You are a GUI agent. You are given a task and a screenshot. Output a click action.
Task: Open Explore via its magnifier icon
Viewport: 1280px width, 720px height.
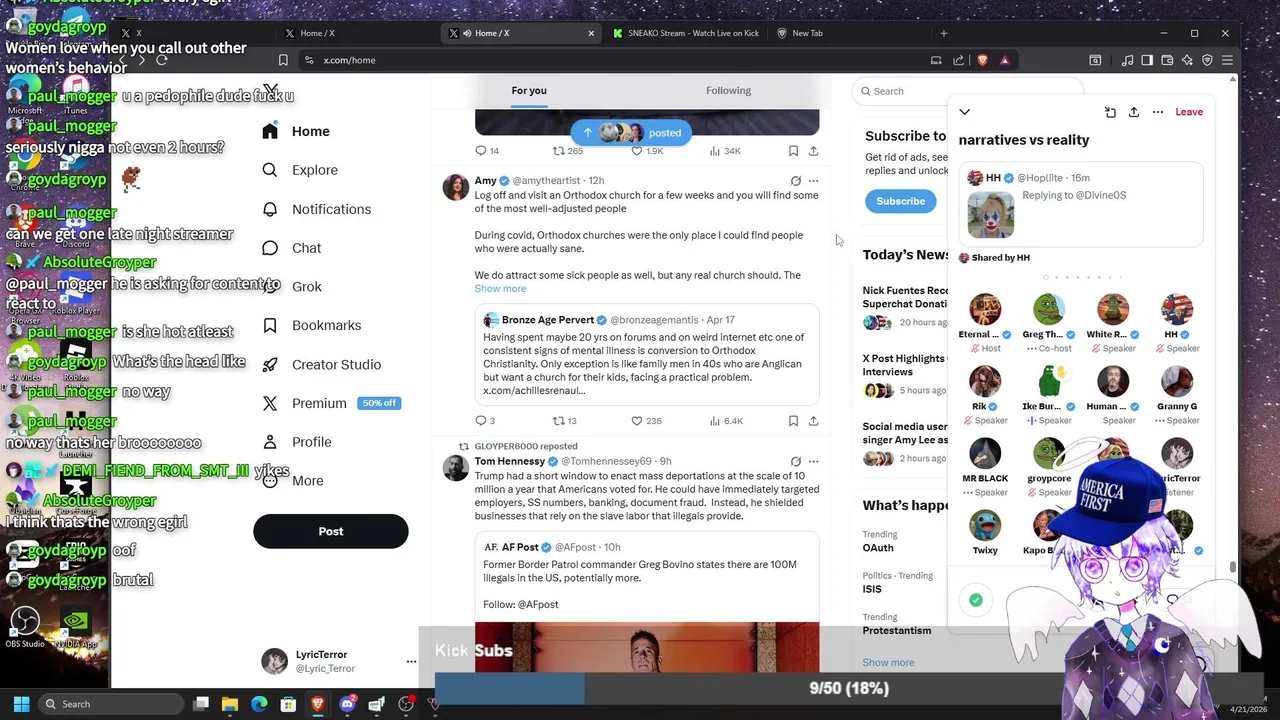pos(270,170)
